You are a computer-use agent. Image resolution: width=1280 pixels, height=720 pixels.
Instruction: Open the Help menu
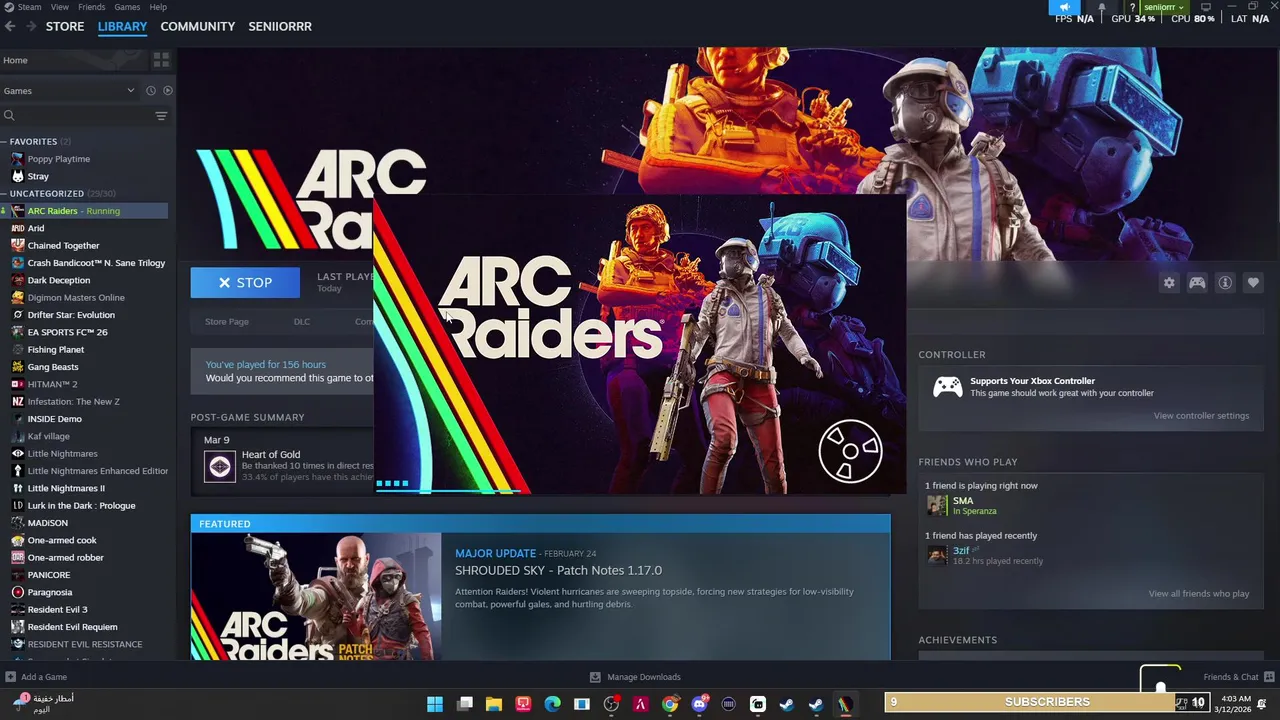(x=158, y=7)
